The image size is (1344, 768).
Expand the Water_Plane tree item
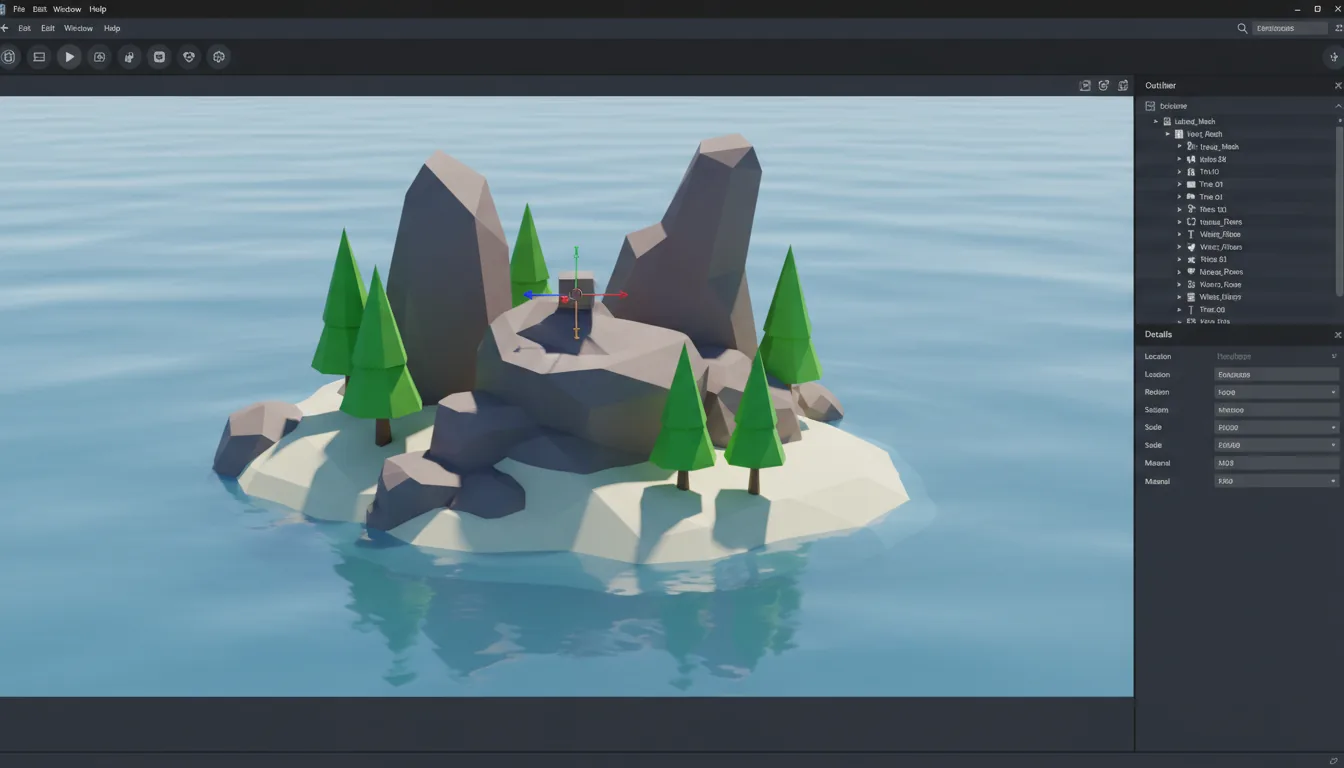[1180, 234]
